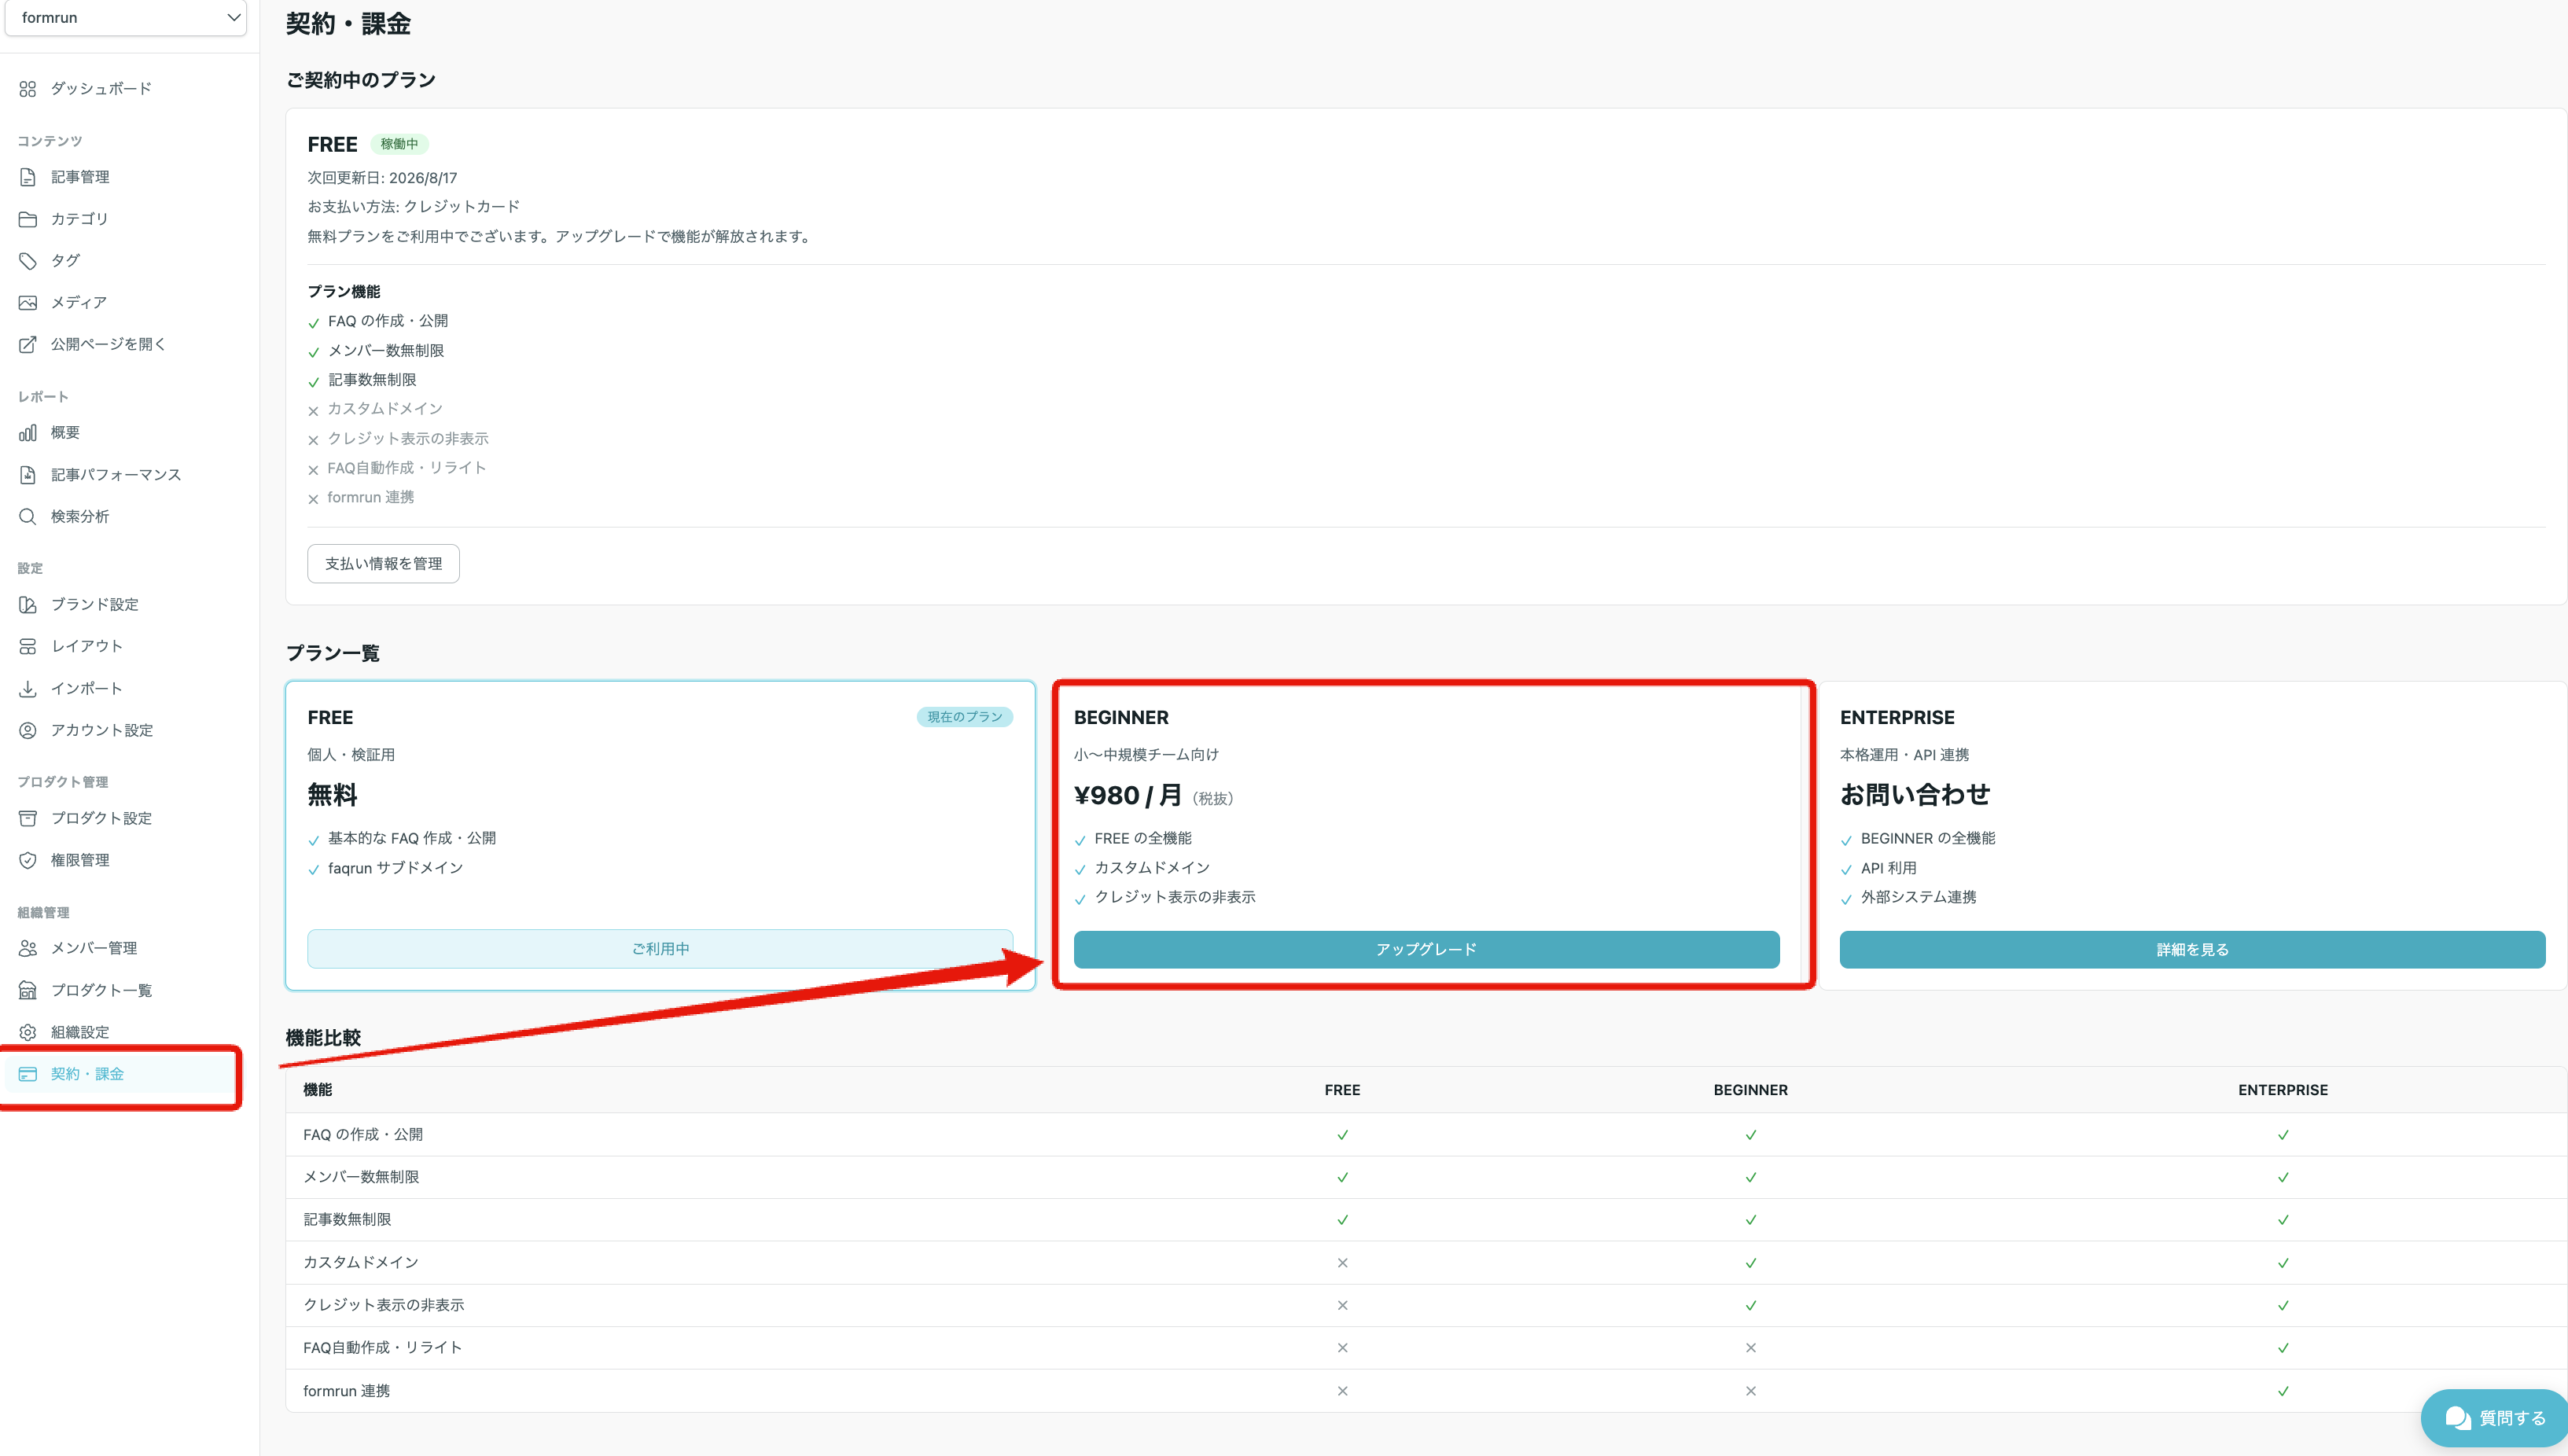Click the アカウント設定 user icon
Viewport: 2568px width, 1456px height.
point(28,731)
